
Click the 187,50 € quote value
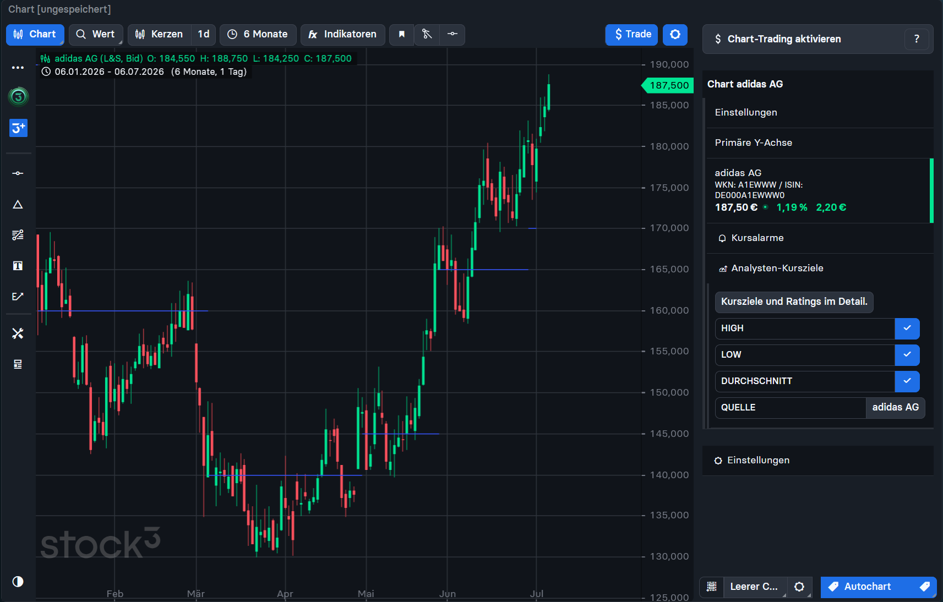[x=736, y=207]
